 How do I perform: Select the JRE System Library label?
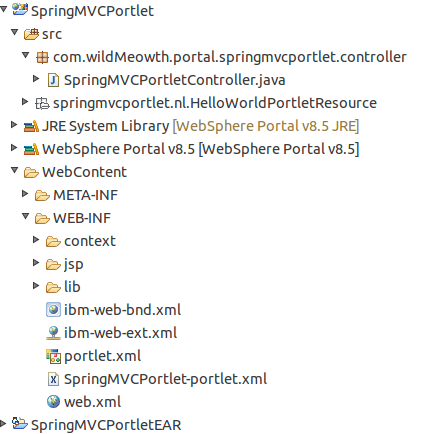click(201, 126)
